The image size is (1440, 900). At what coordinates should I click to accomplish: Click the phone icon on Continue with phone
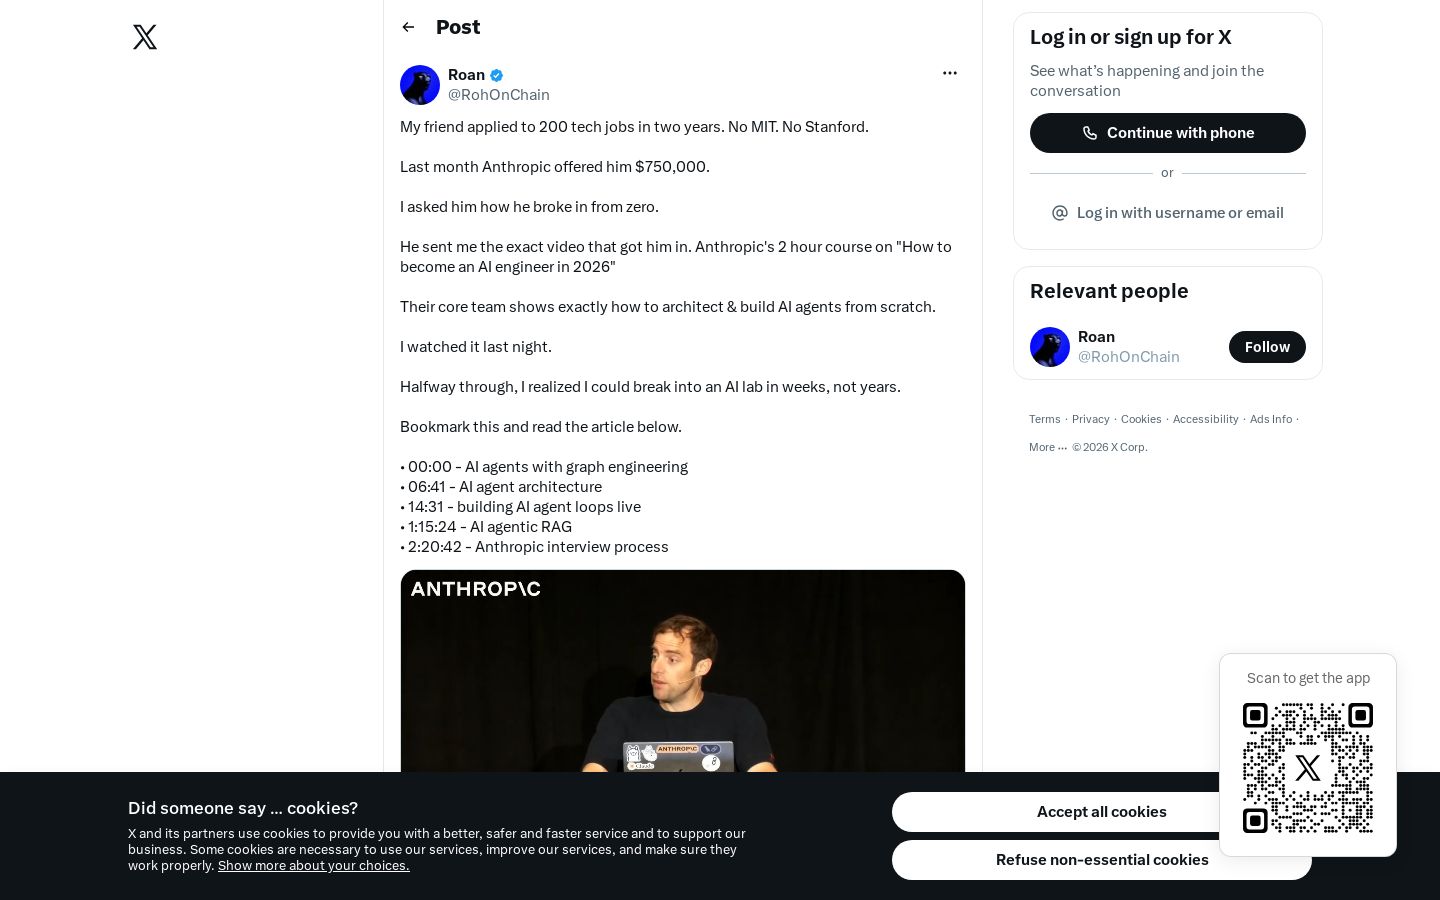pos(1090,133)
